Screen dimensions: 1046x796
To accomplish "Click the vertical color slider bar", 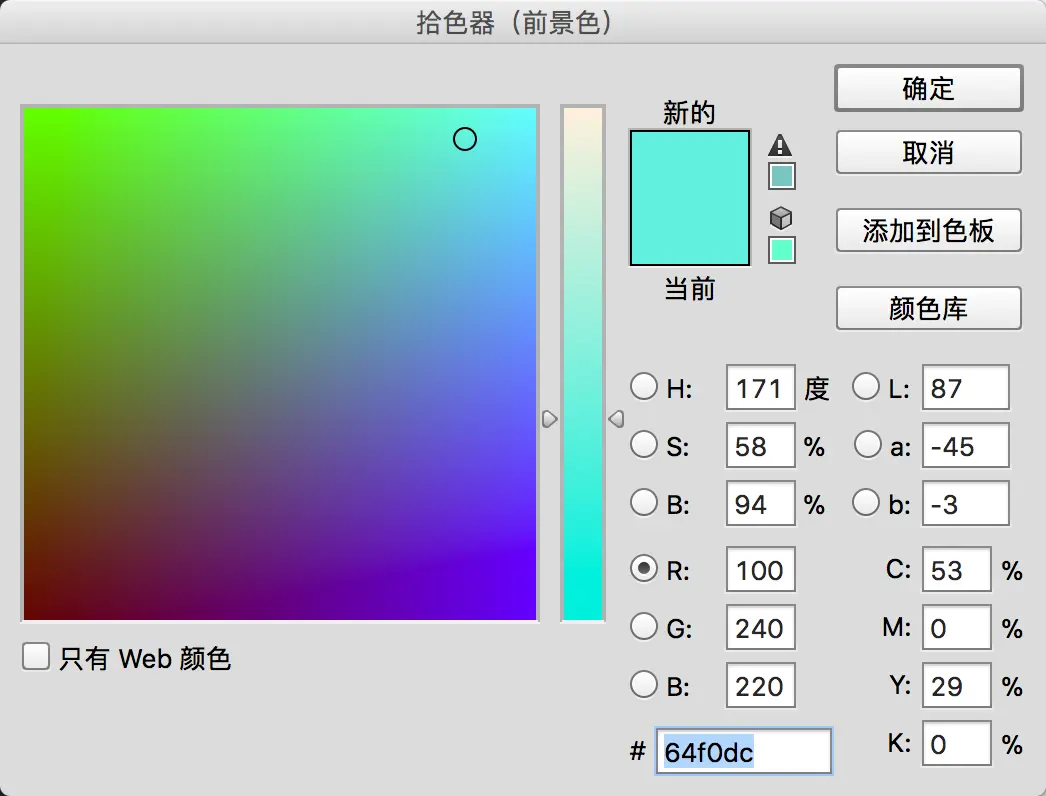I will pyautogui.click(x=583, y=364).
